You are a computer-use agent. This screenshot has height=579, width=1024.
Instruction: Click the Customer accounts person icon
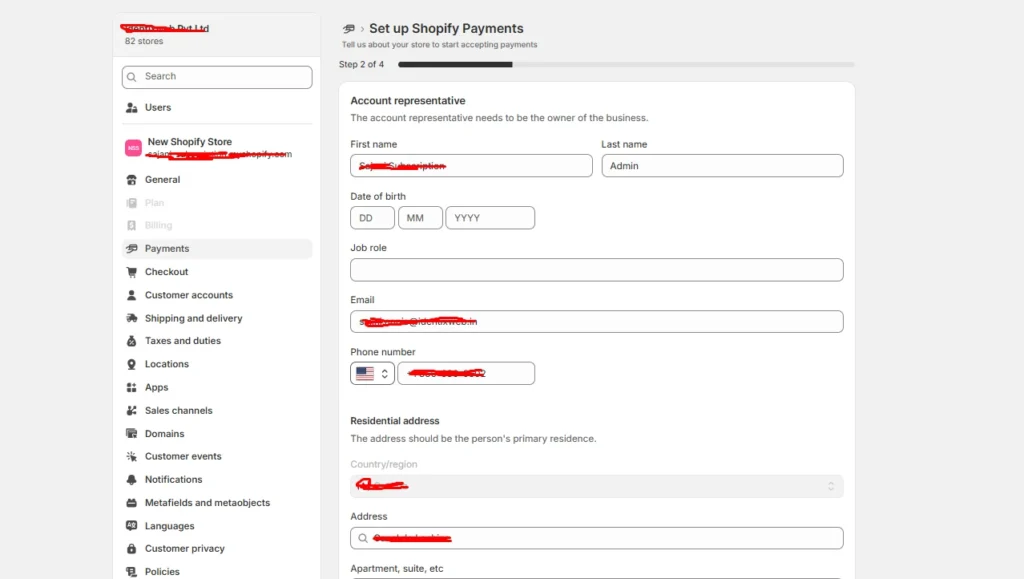pyautogui.click(x=131, y=295)
